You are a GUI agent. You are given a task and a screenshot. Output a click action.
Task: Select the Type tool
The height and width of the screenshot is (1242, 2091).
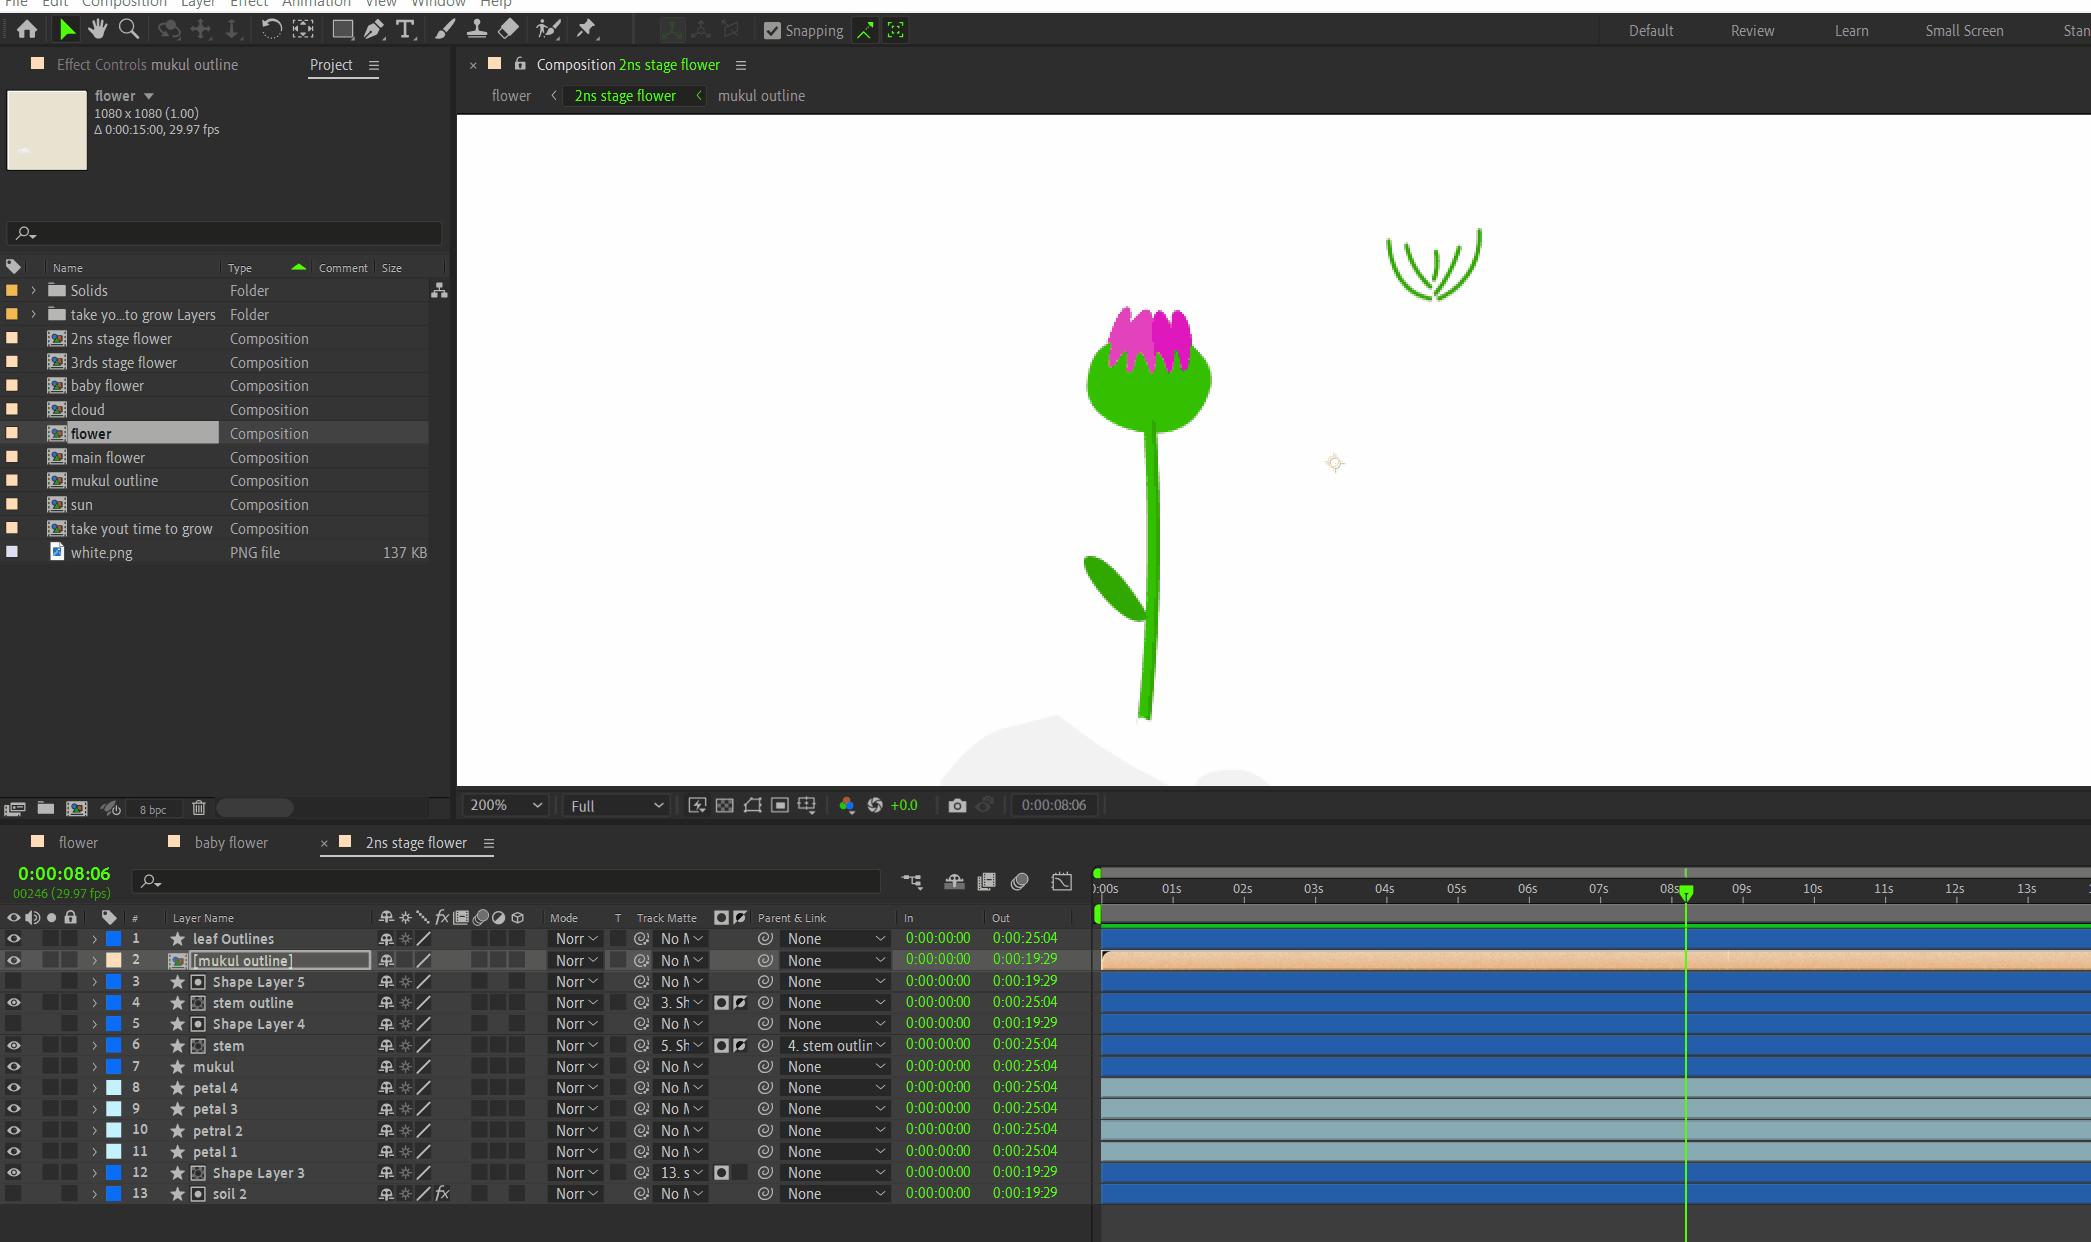[405, 30]
